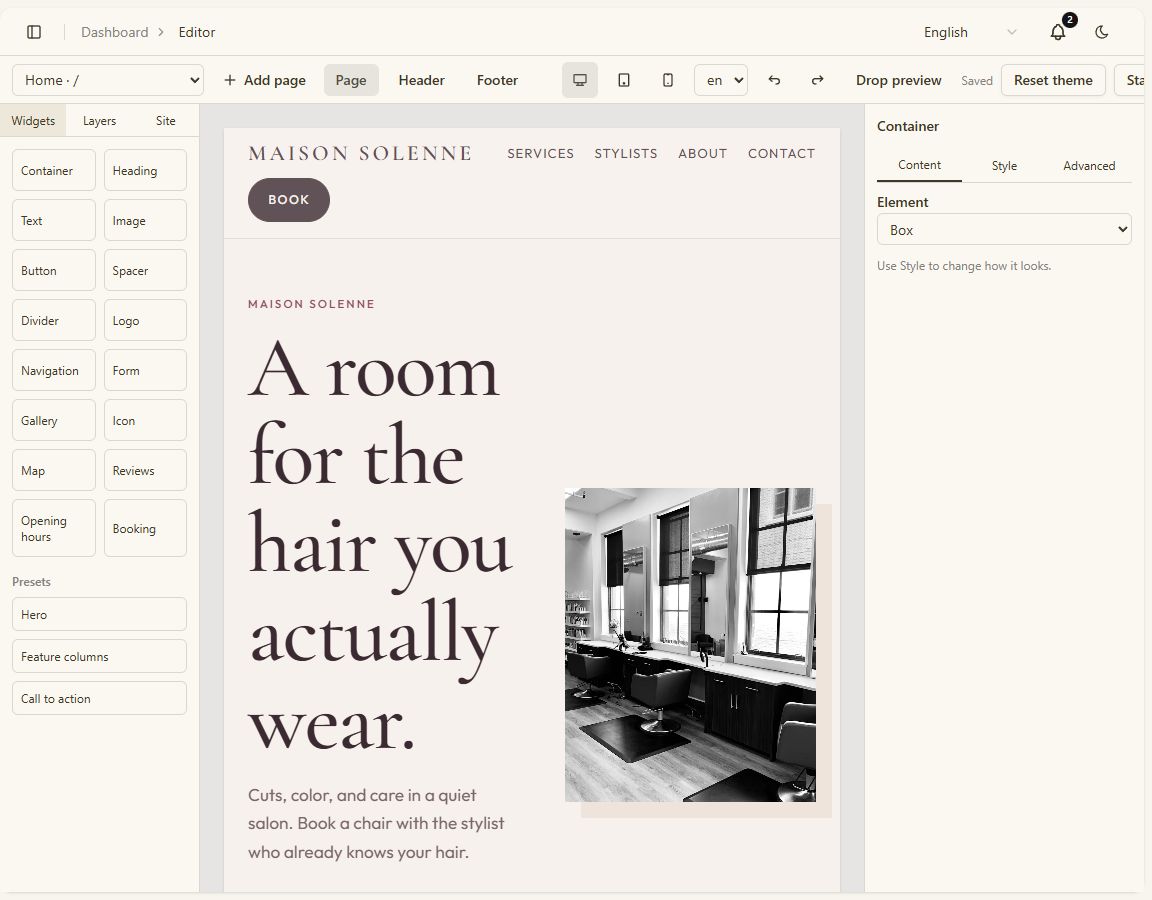1152x900 pixels.
Task: Select tablet preview device
Action: pyautogui.click(x=624, y=80)
